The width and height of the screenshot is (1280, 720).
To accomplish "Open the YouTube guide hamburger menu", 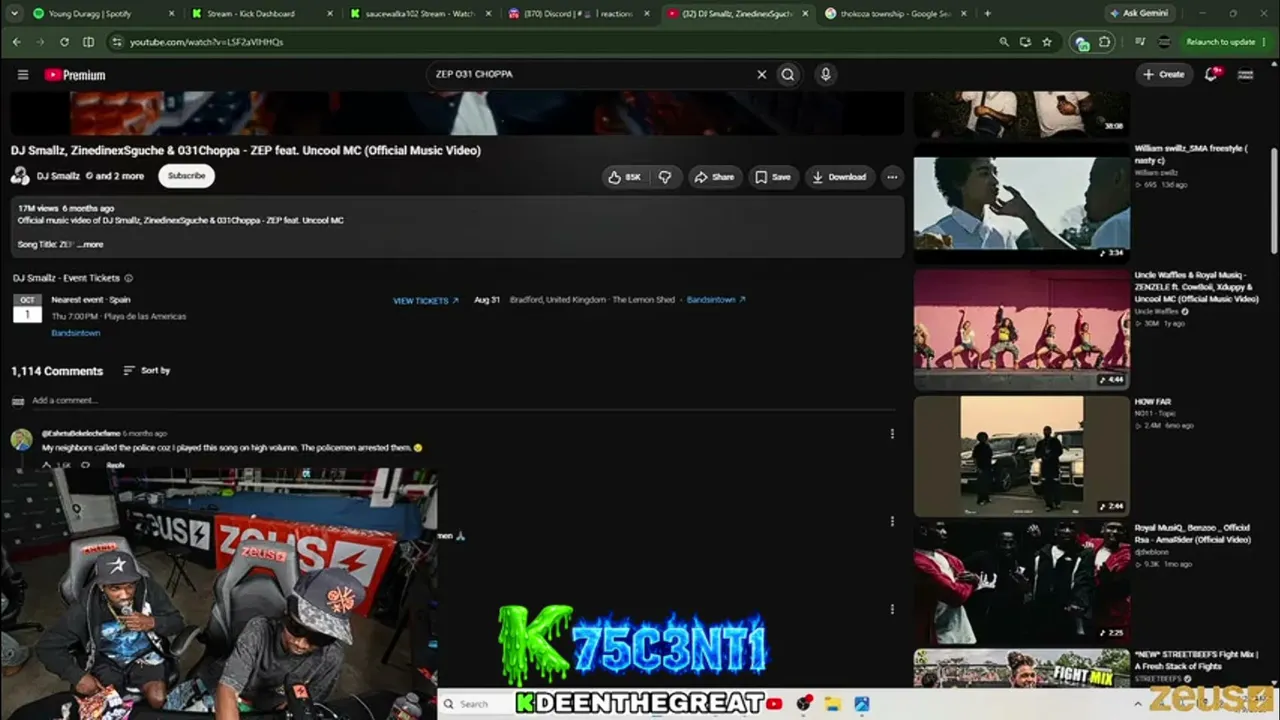I will click(23, 75).
